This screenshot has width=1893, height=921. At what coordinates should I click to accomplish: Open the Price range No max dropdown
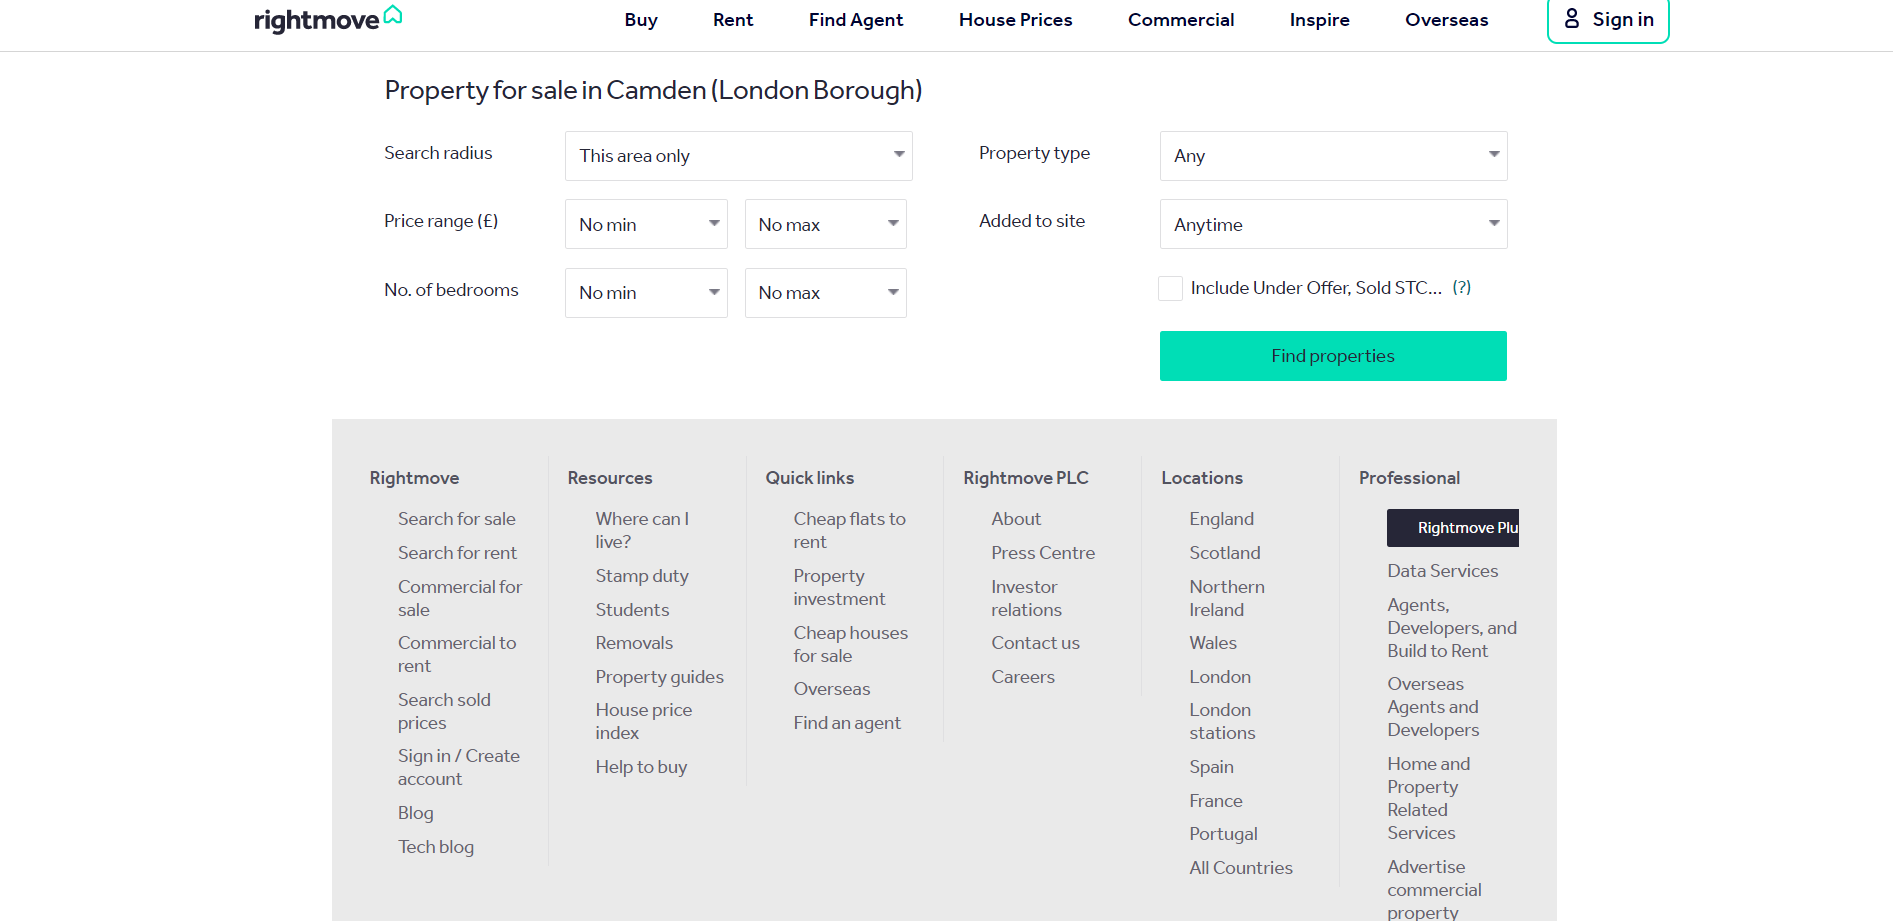coord(826,224)
